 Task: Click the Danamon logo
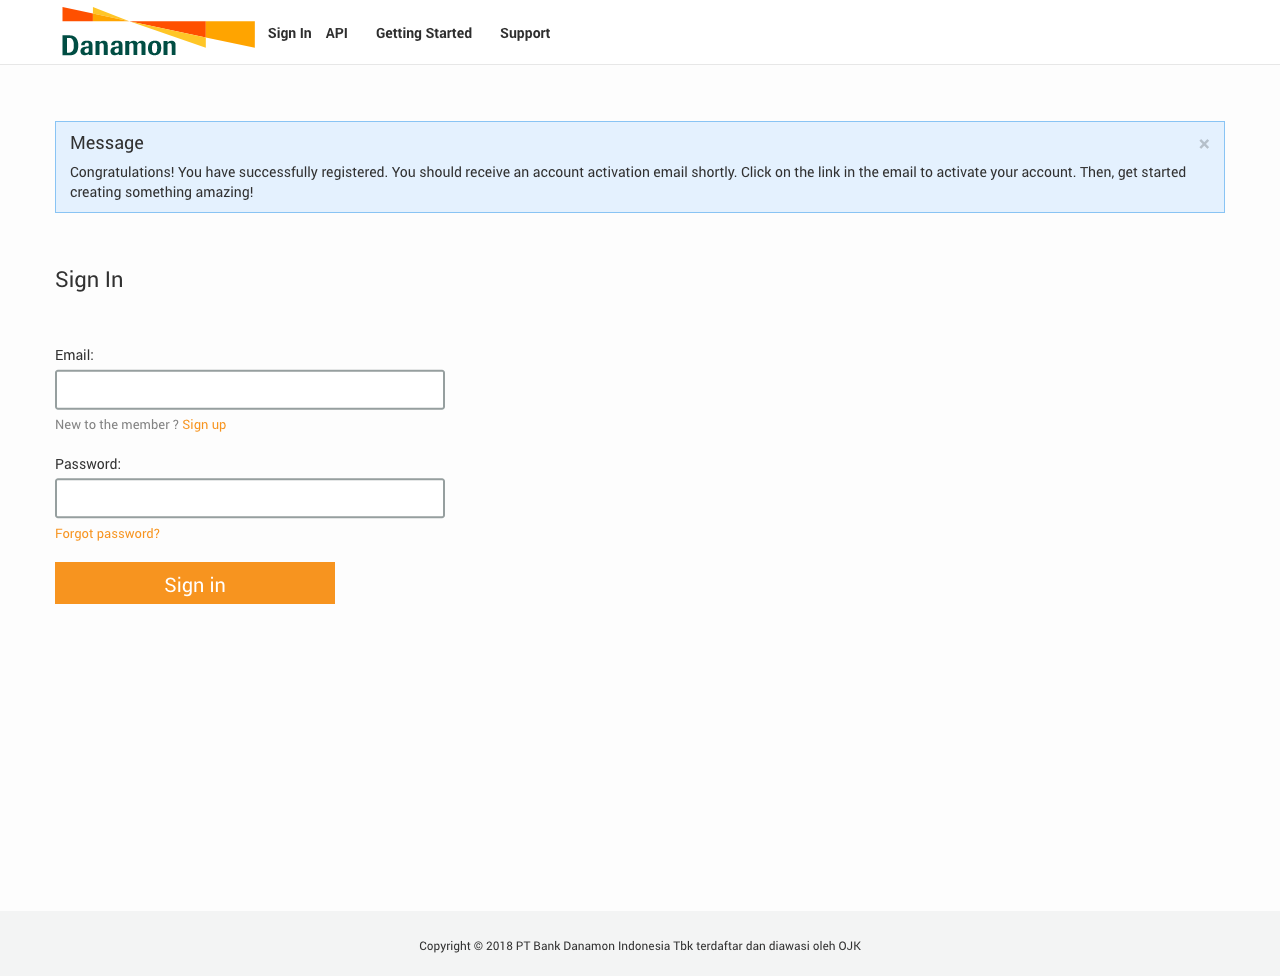coord(158,31)
